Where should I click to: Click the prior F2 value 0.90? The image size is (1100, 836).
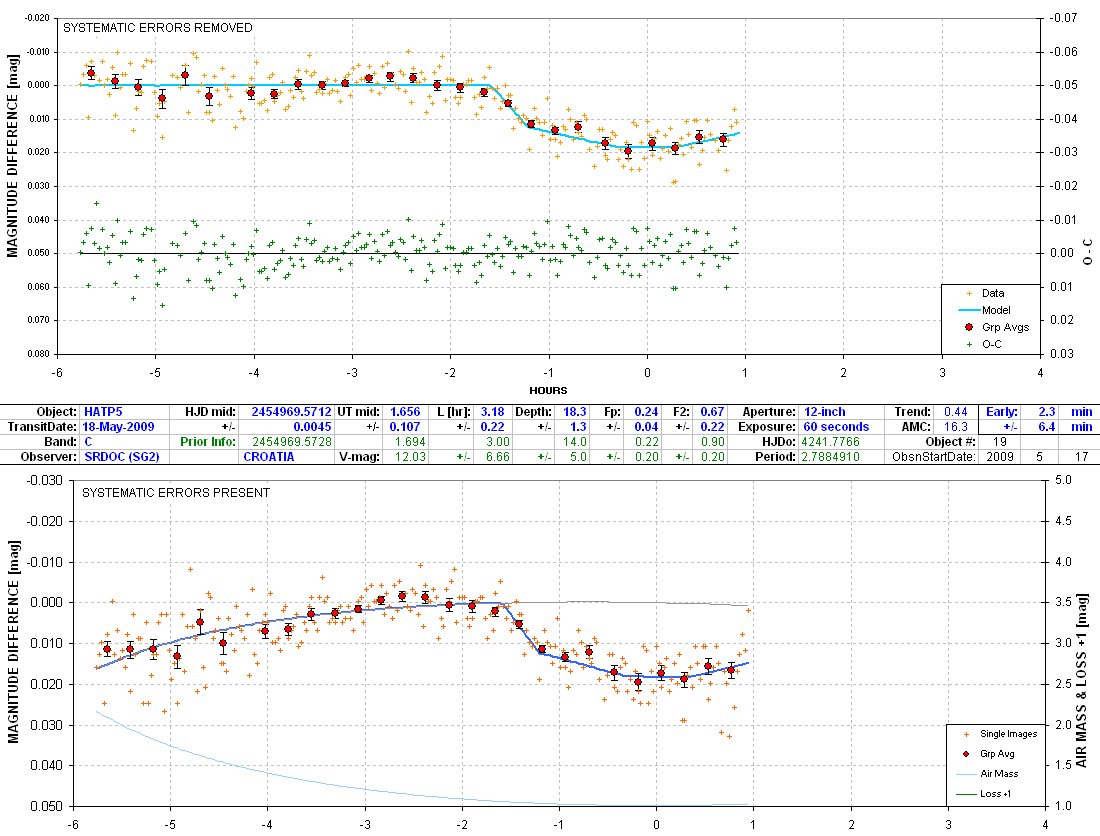click(712, 442)
